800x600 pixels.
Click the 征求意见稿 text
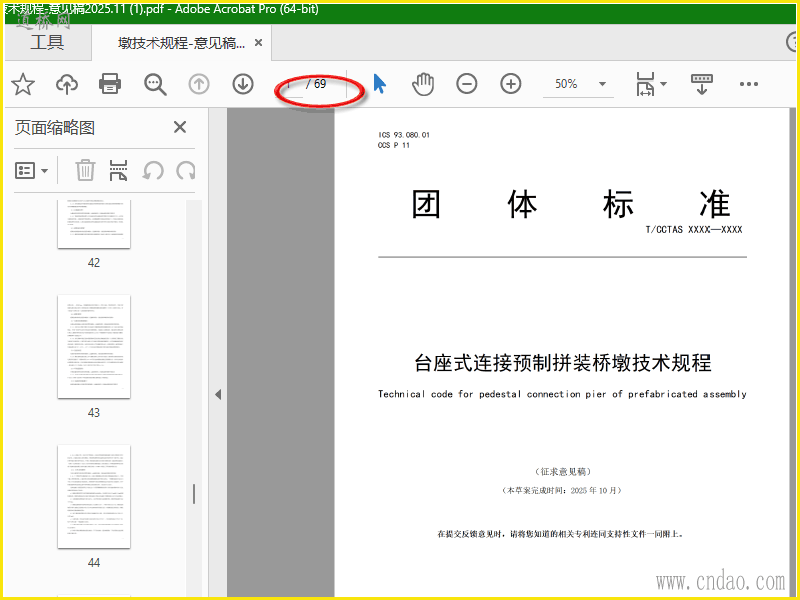point(563,471)
